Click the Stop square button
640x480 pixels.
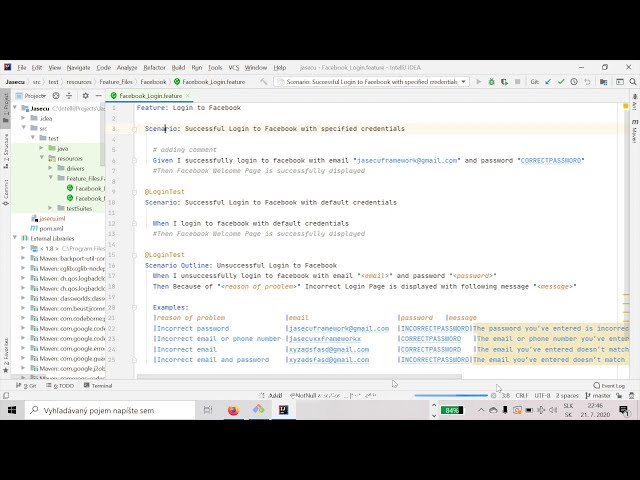pyautogui.click(x=518, y=82)
